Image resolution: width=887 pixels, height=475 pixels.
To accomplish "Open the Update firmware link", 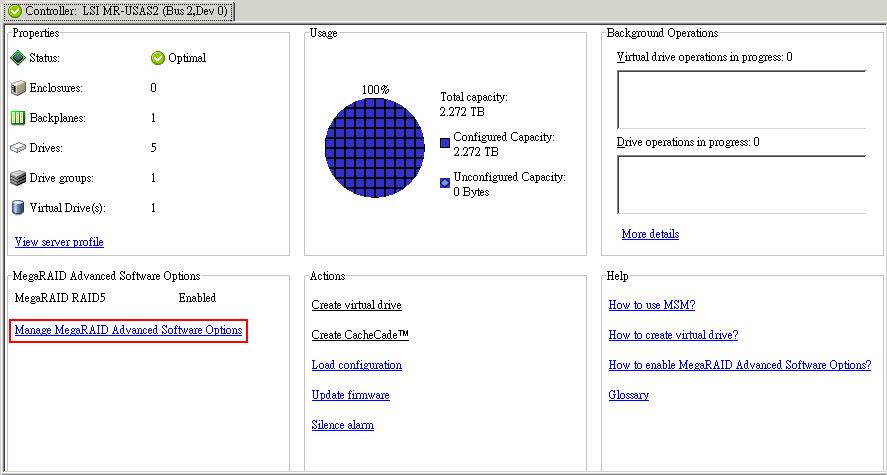I will click(351, 395).
